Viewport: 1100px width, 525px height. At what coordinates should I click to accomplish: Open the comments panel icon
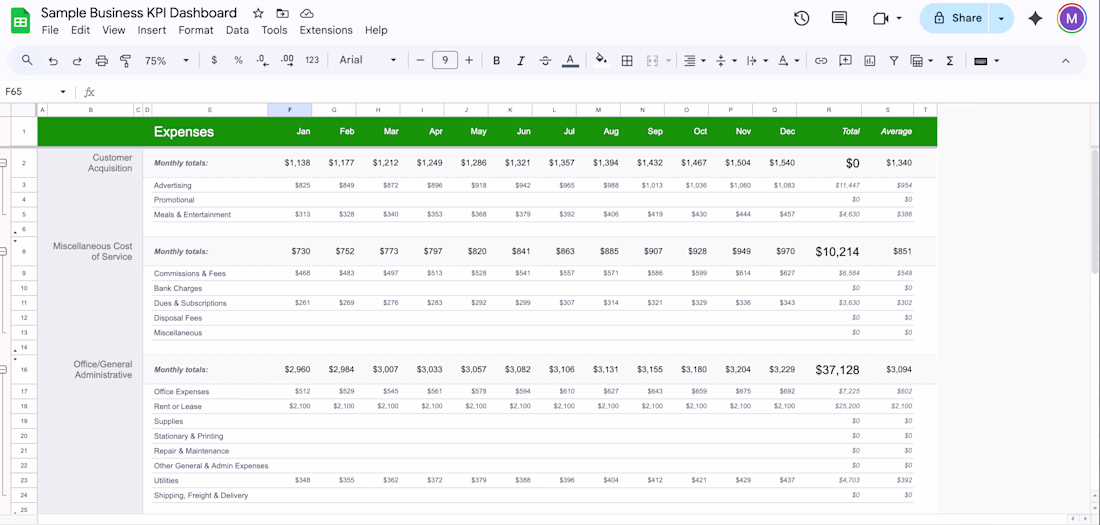coord(839,18)
